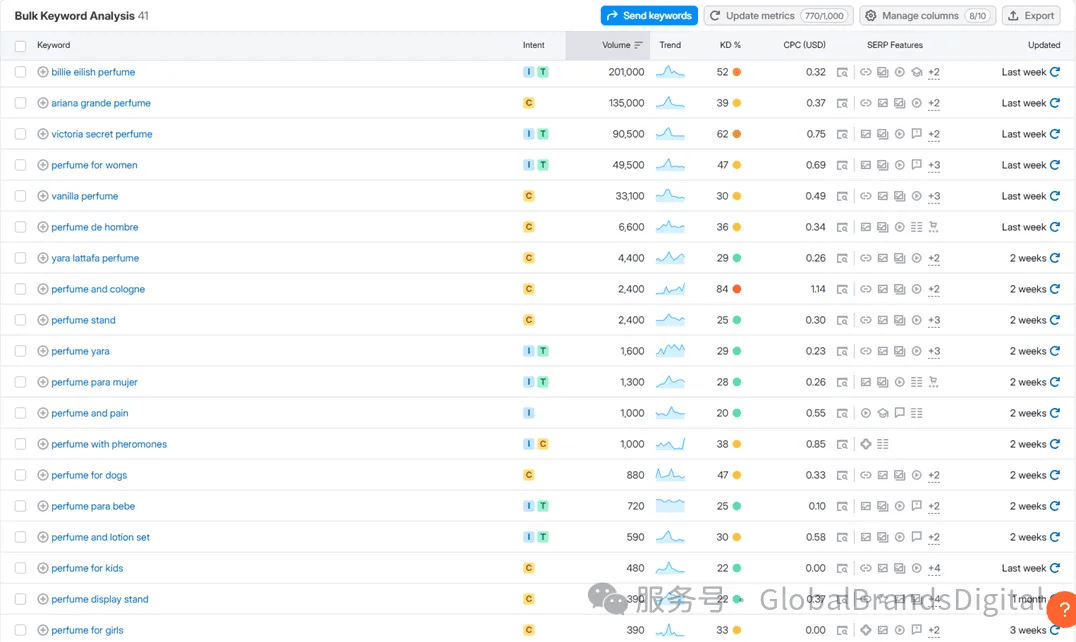View SERP icon for perfume and pain
Viewport: 1076px width, 642px height.
[842, 413]
